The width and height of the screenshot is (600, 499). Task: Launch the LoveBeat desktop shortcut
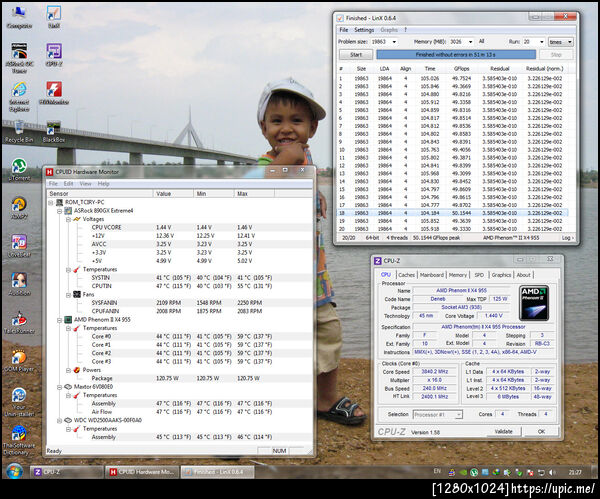19,246
